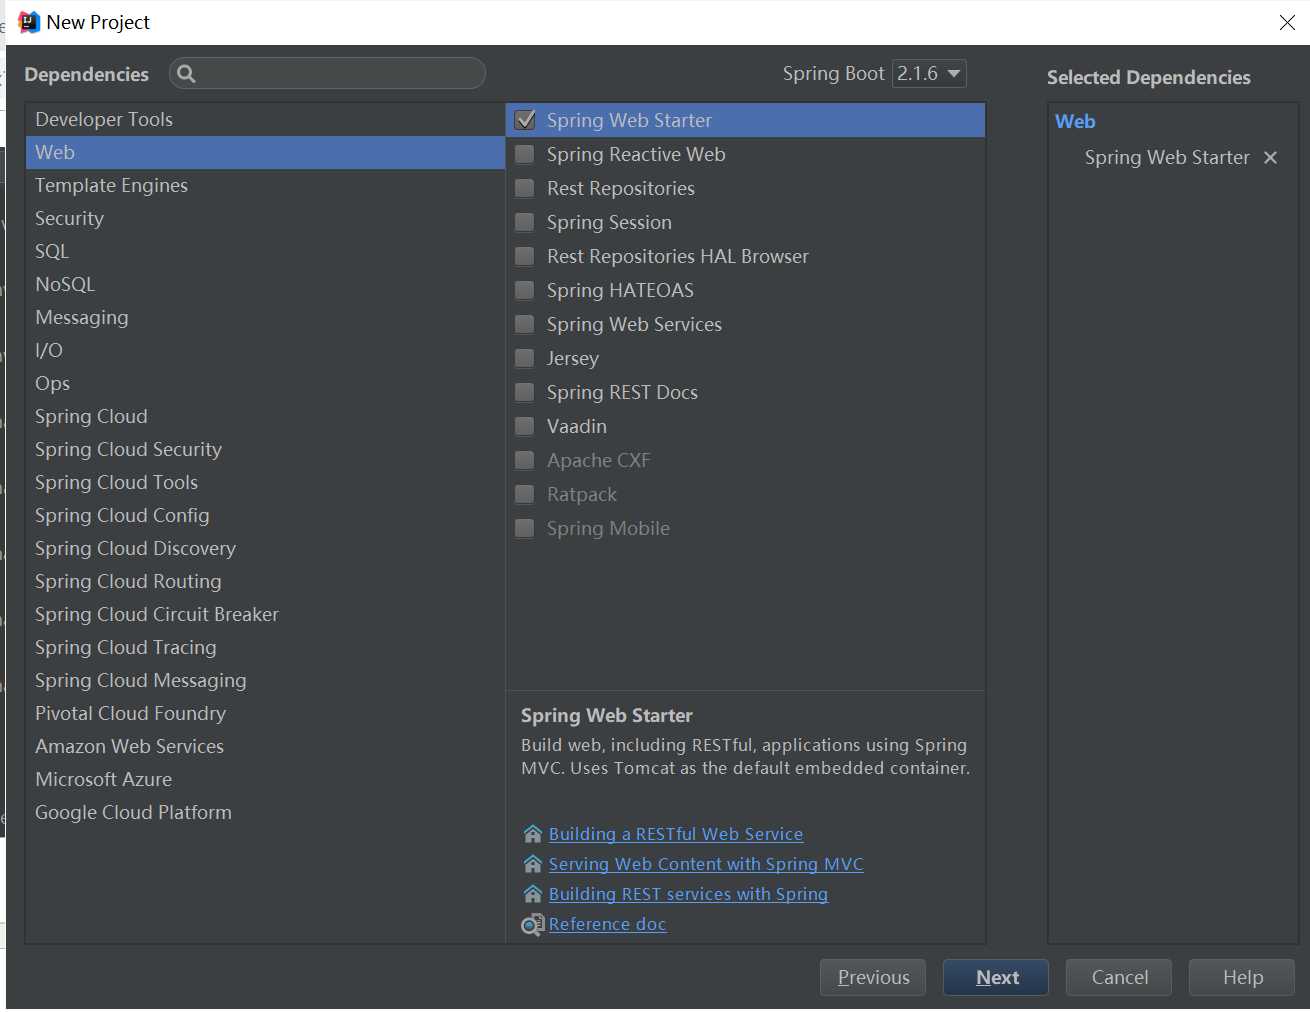Screen dimensions: 1310x1012
Task: Click the home icon beside Serving Web Content
Action: point(532,864)
